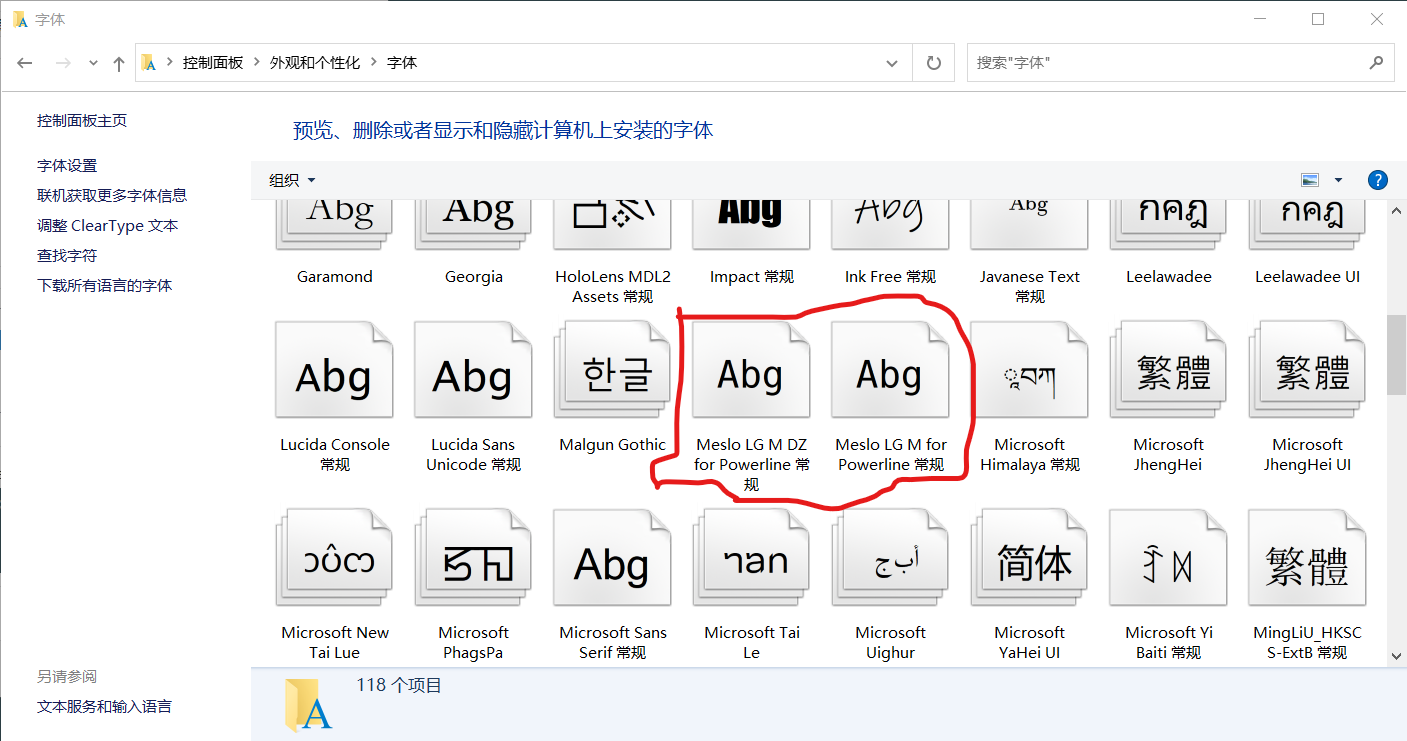Image resolution: width=1407 pixels, height=741 pixels.
Task: Open the 组织 dropdown menu
Action: pos(292,180)
